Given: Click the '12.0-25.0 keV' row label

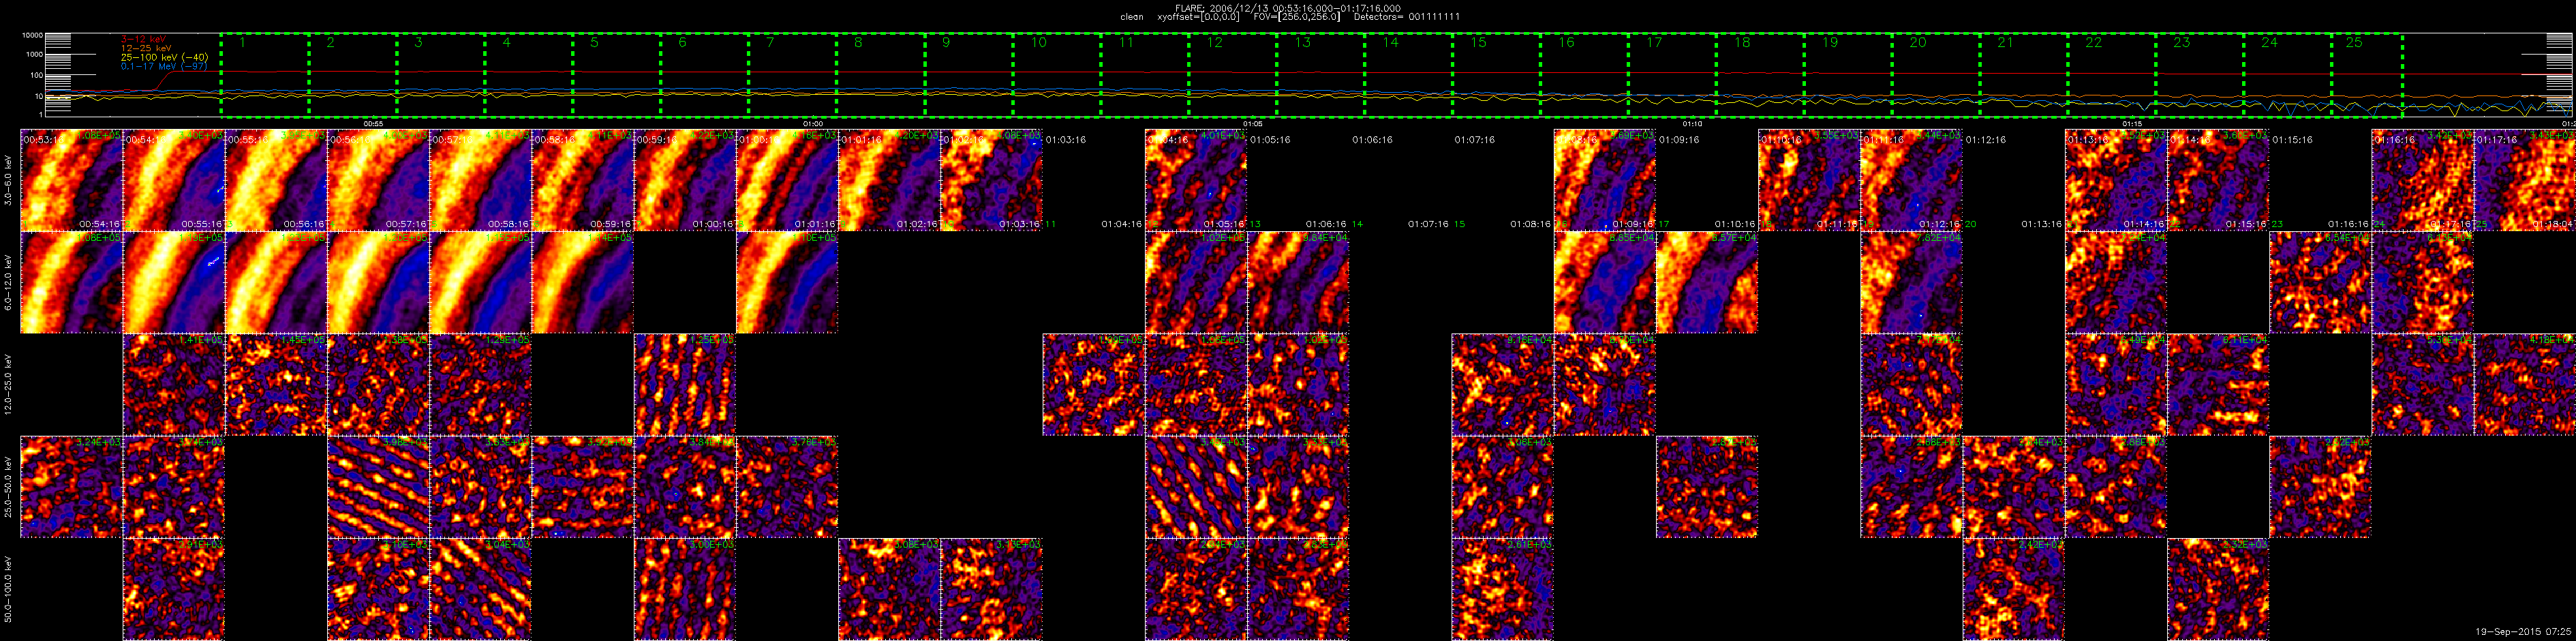Looking at the screenshot, I should coord(9,385).
